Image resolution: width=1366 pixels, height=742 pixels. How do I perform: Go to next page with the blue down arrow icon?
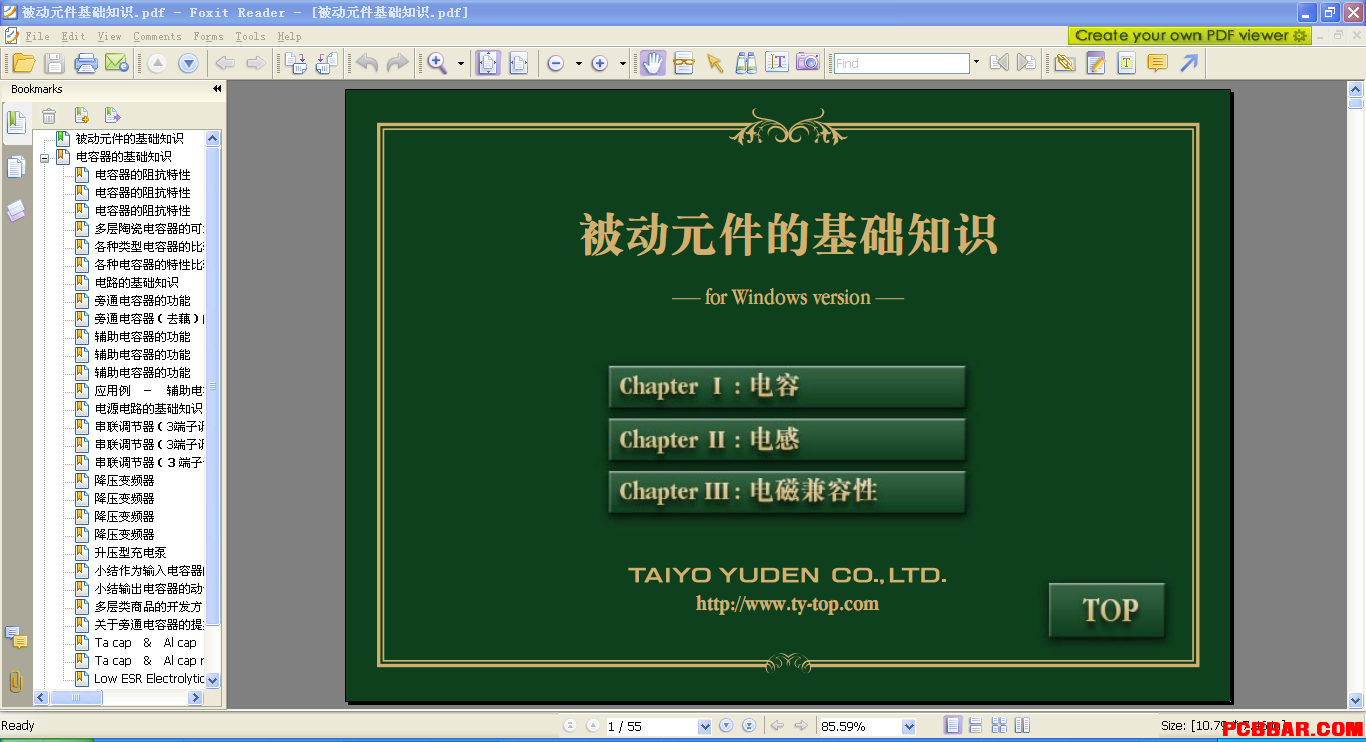[x=188, y=63]
